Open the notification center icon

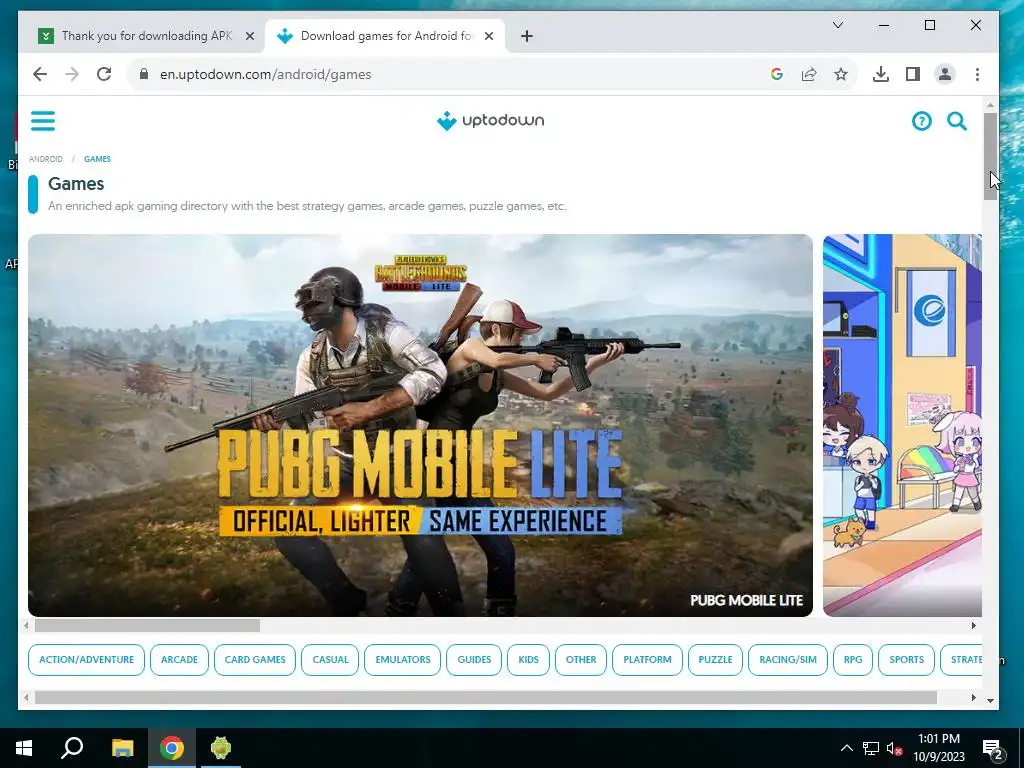(x=993, y=748)
